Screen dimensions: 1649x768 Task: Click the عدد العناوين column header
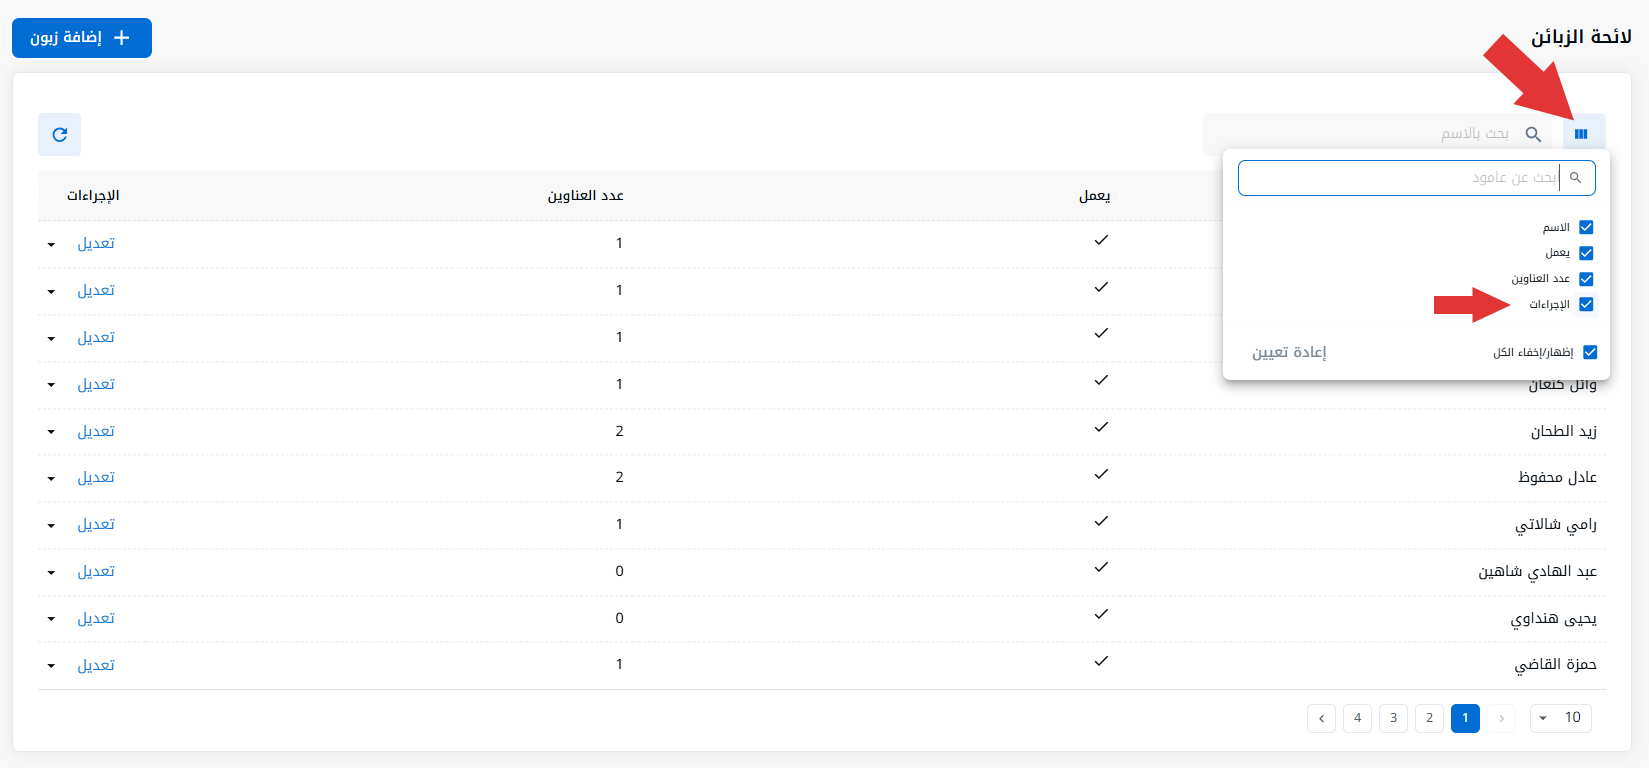point(585,196)
